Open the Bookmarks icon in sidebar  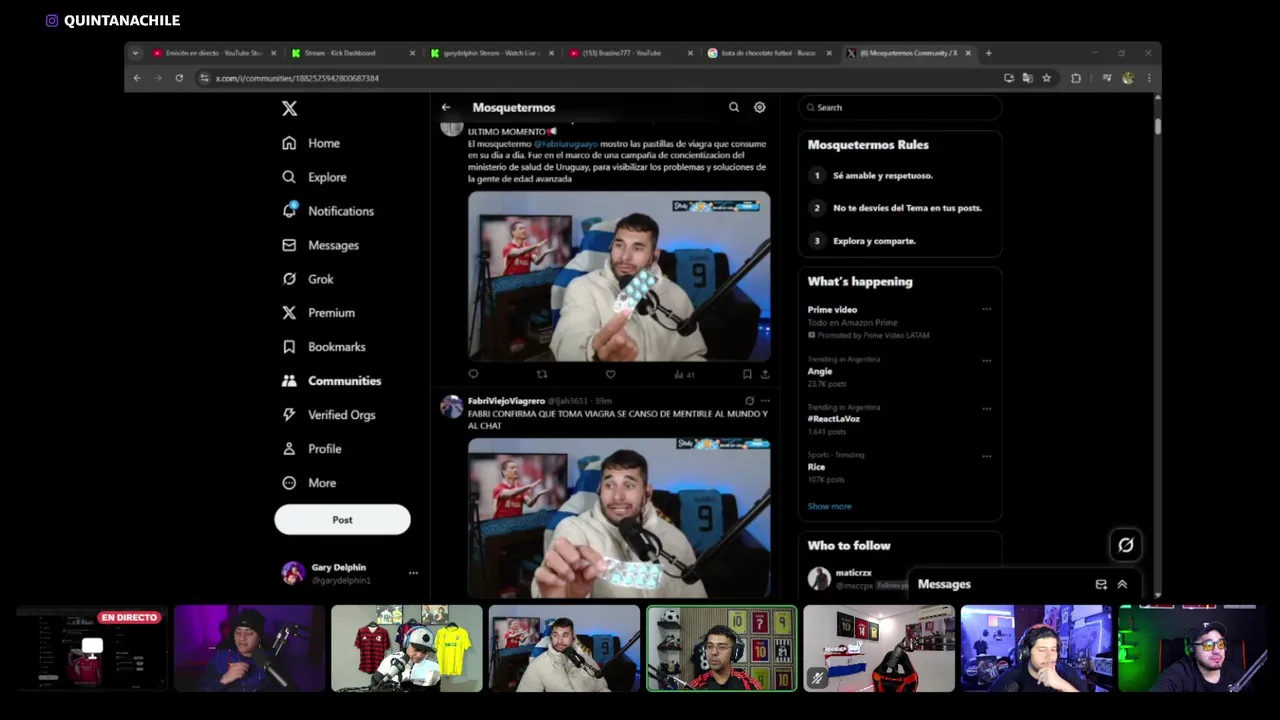pos(289,347)
